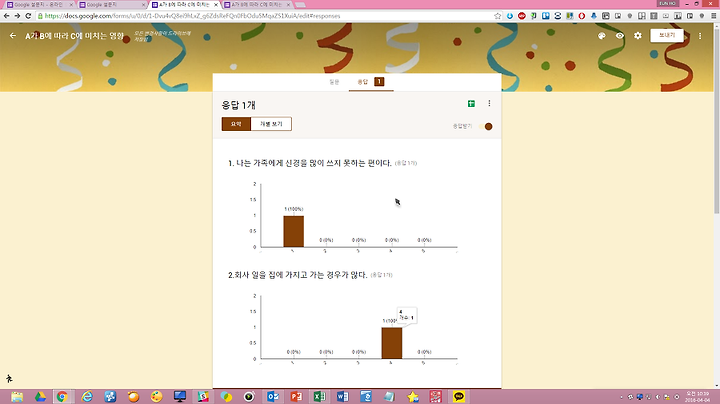Click the brown bar in question 1 chart
The width and height of the screenshot is (720, 404).
click(293, 231)
